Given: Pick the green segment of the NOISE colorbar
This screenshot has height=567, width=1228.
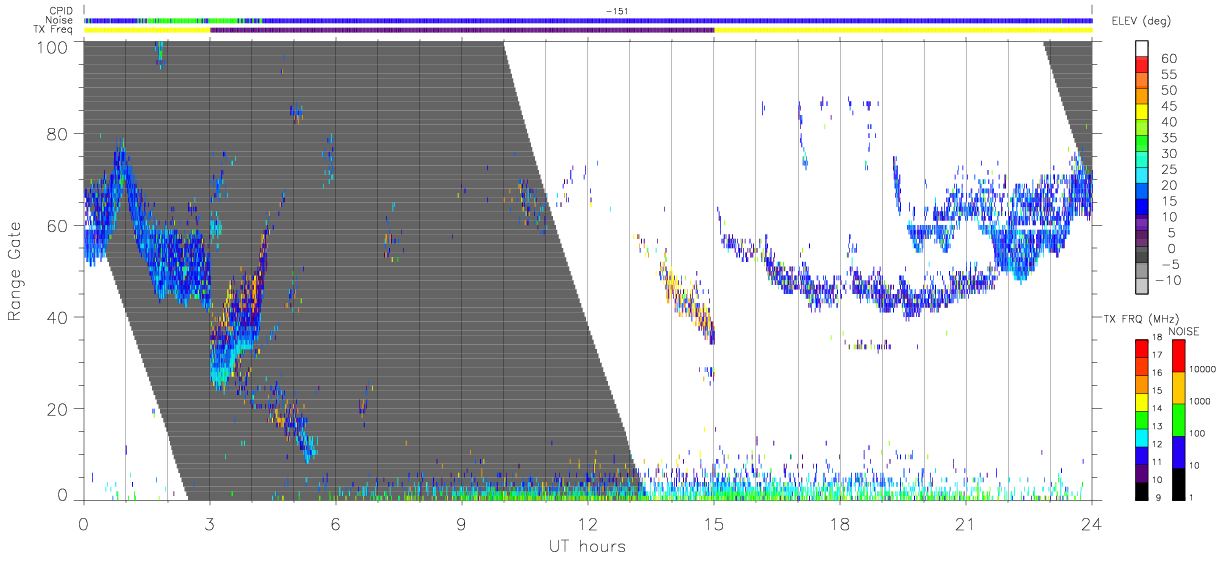Looking at the screenshot, I should coord(1179,420).
